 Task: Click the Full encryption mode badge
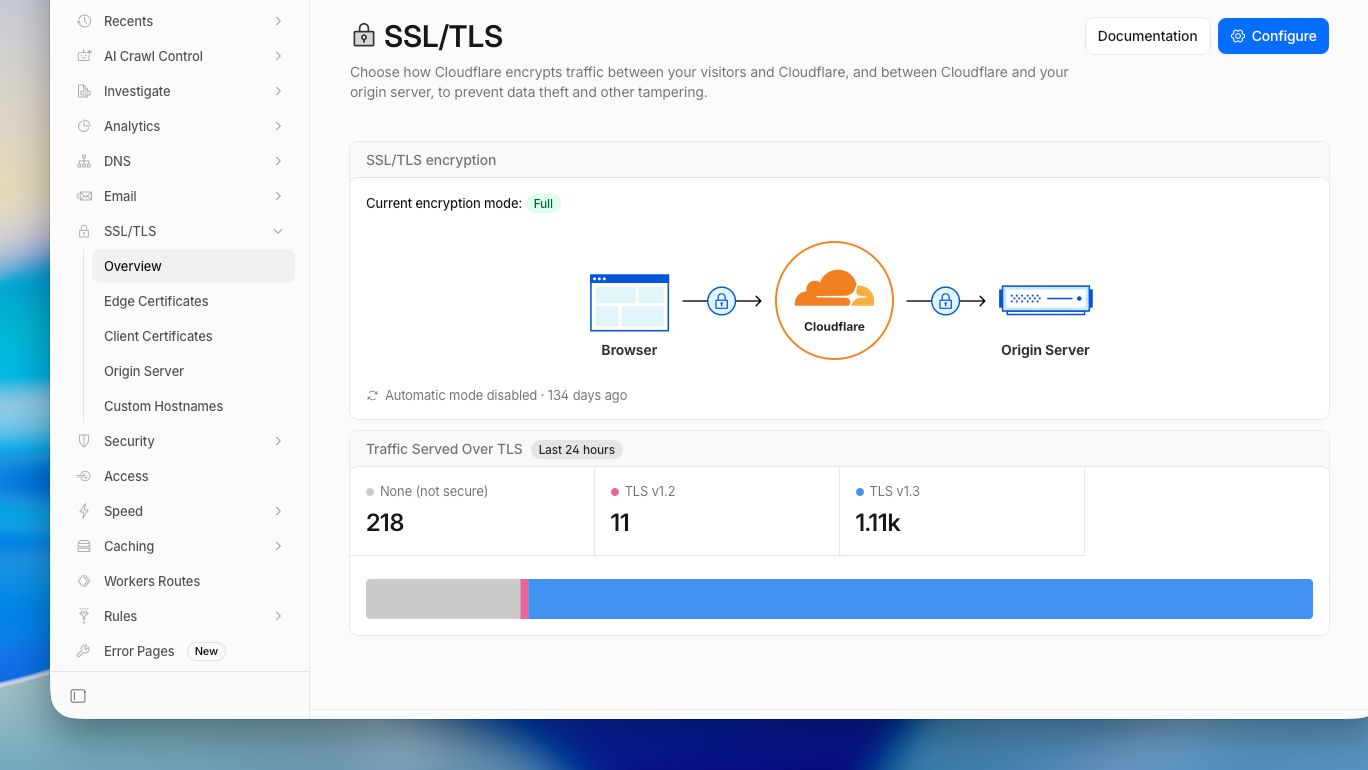click(543, 203)
